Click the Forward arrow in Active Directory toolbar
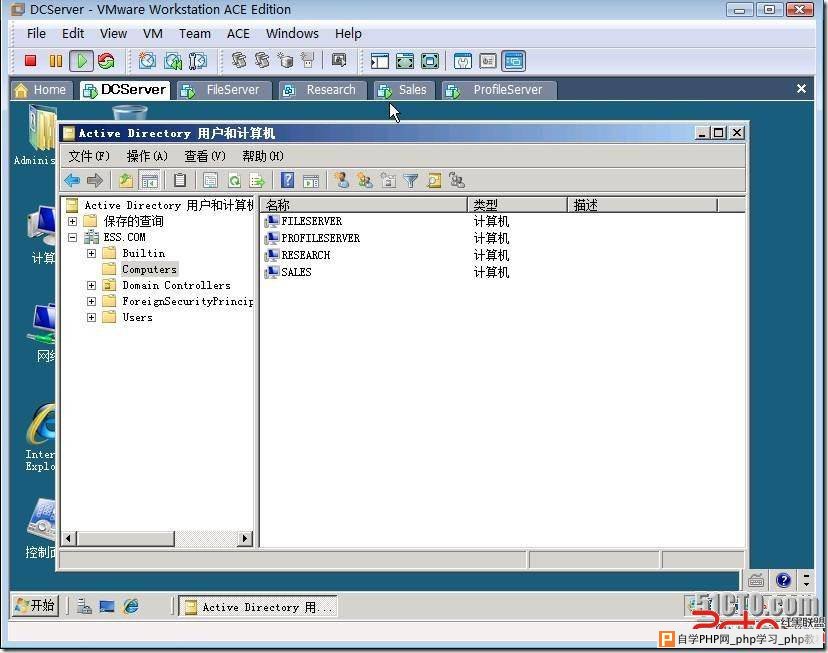This screenshot has width=828, height=653. click(95, 181)
